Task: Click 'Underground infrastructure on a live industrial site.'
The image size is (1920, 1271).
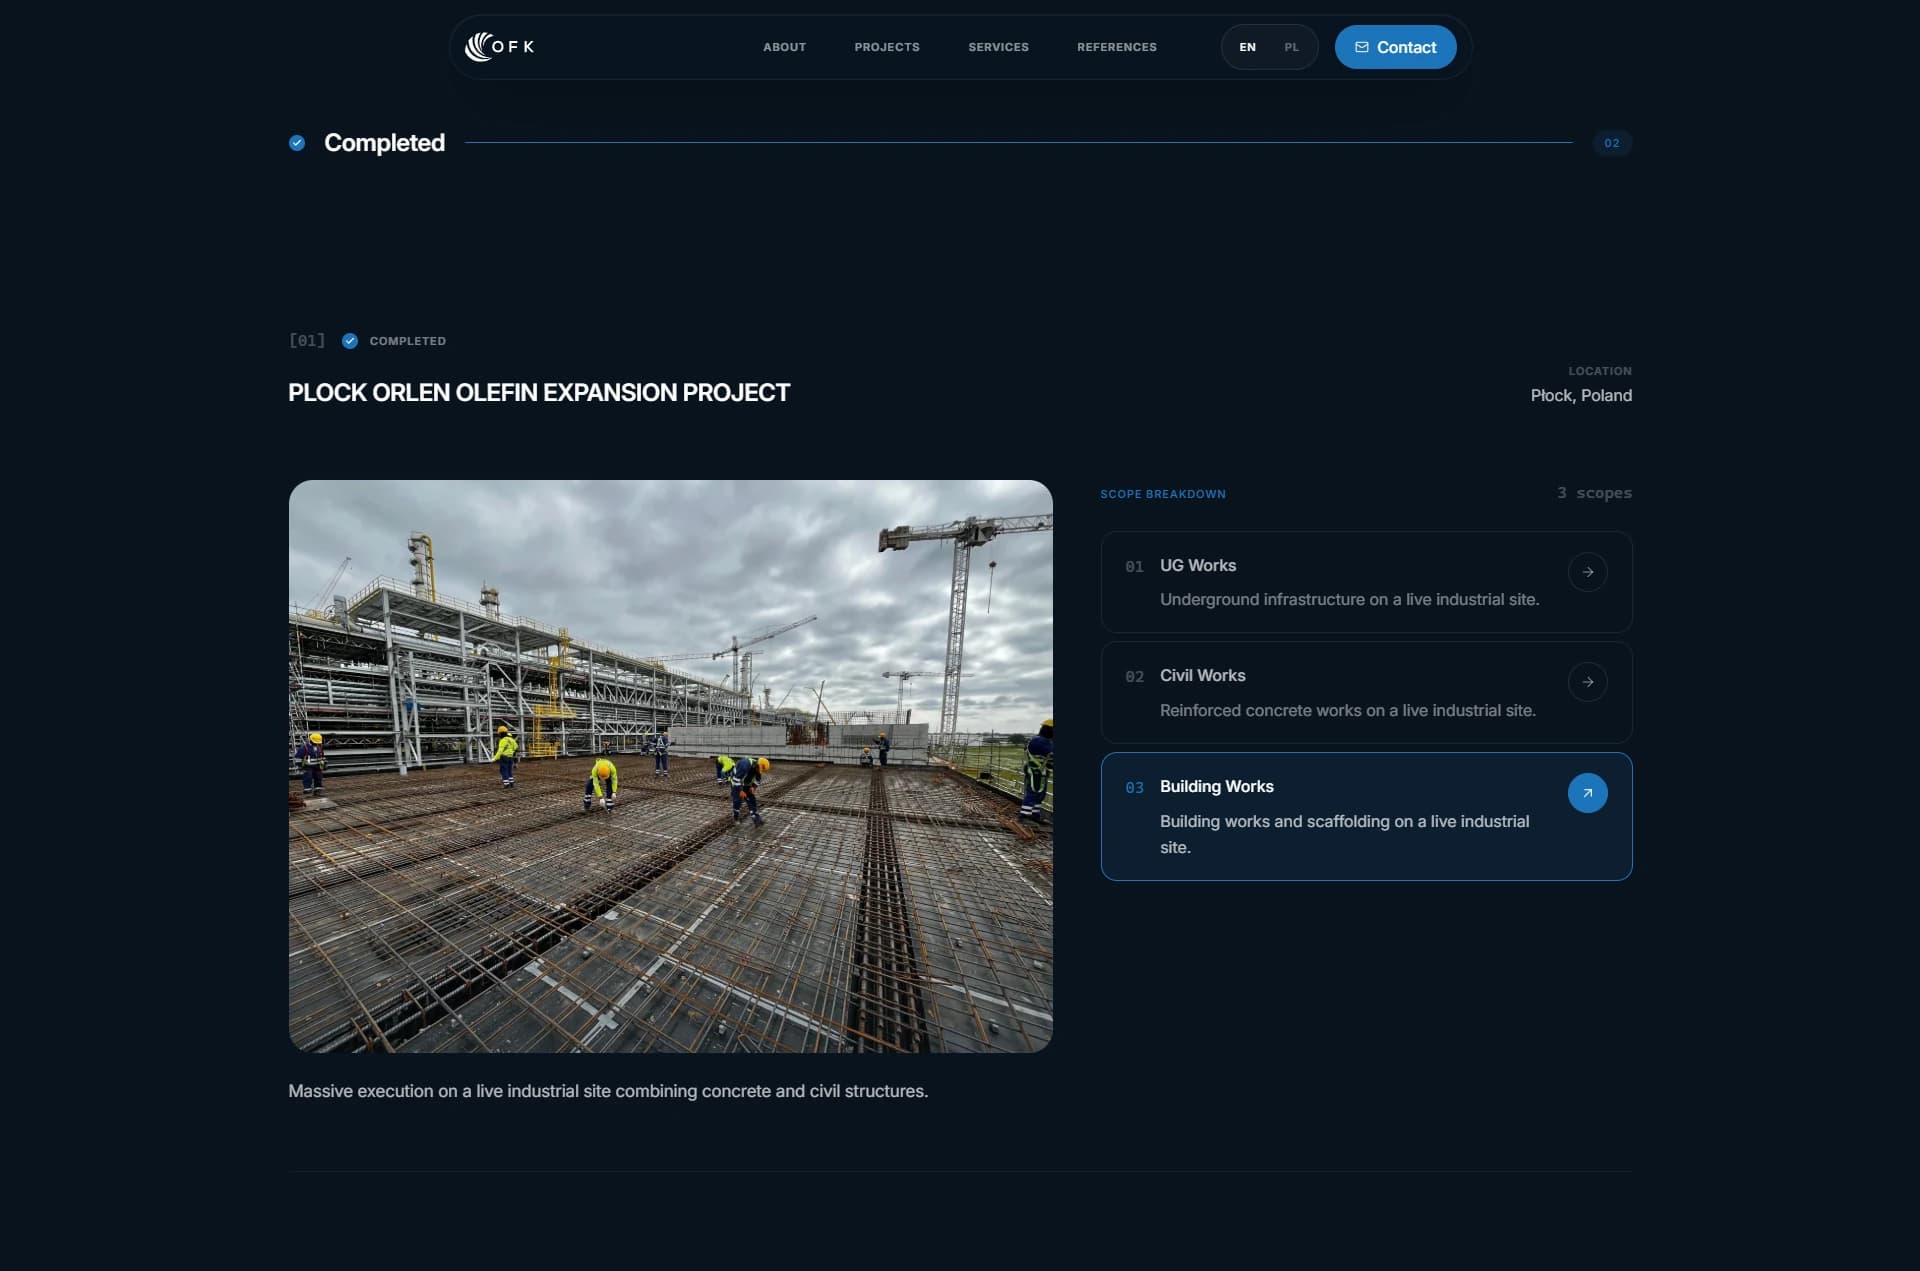Action: pos(1349,599)
